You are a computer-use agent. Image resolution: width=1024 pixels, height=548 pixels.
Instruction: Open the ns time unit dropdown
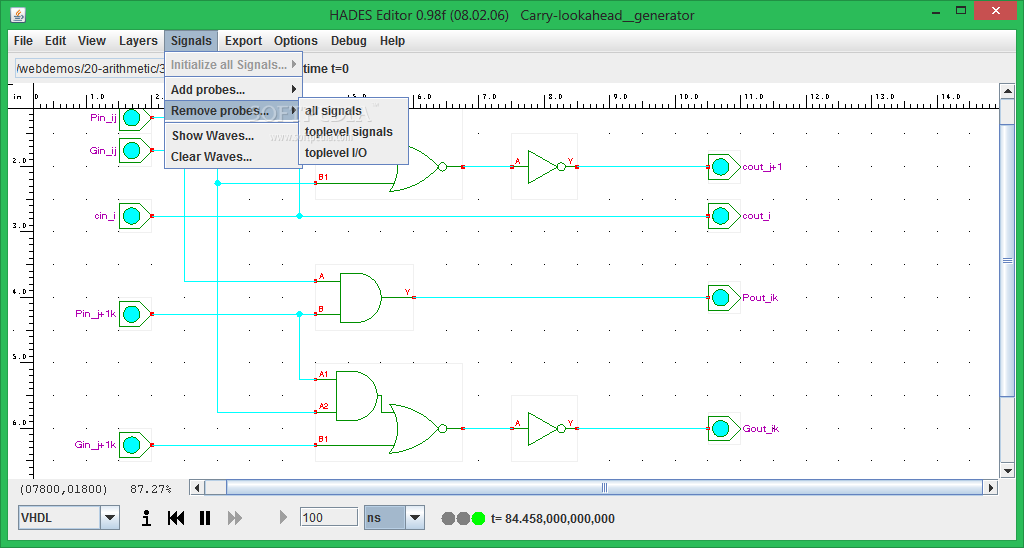click(x=415, y=518)
